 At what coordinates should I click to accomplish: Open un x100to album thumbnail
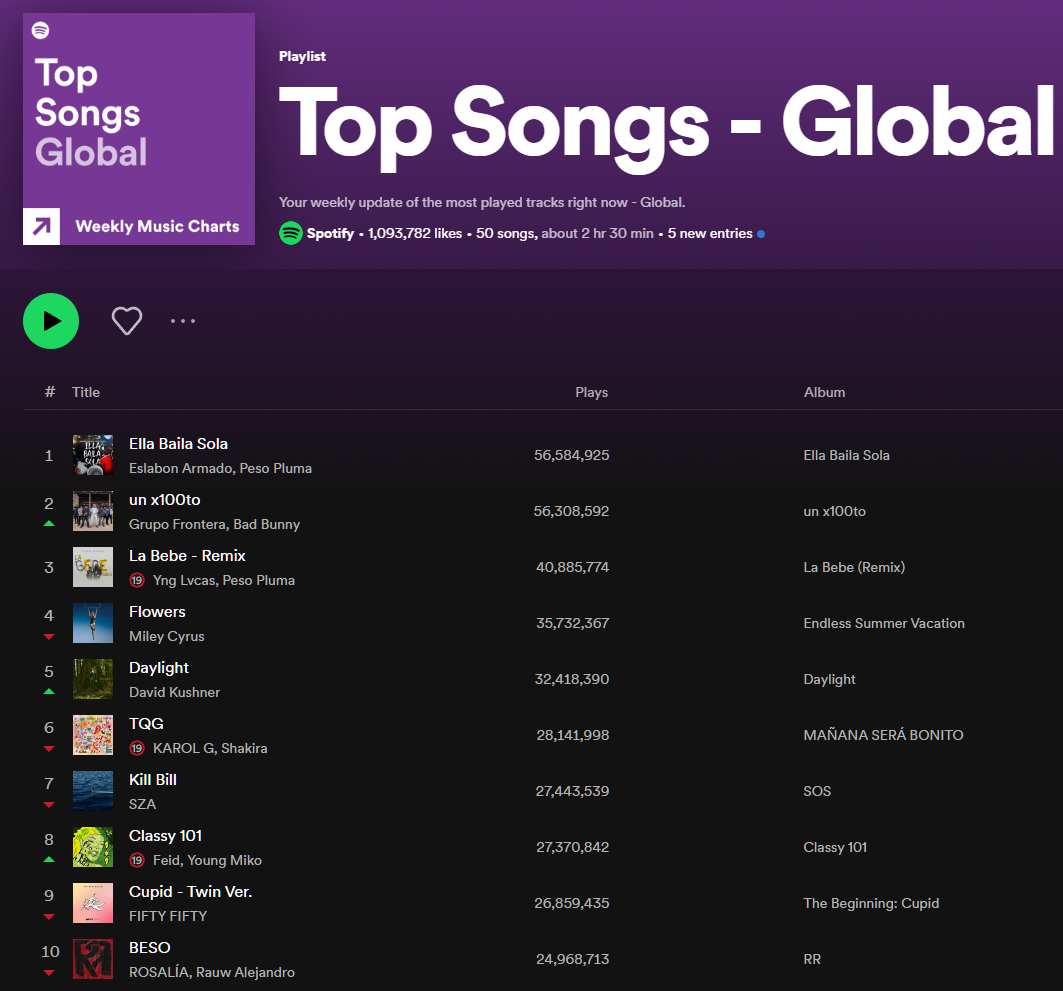click(x=93, y=511)
